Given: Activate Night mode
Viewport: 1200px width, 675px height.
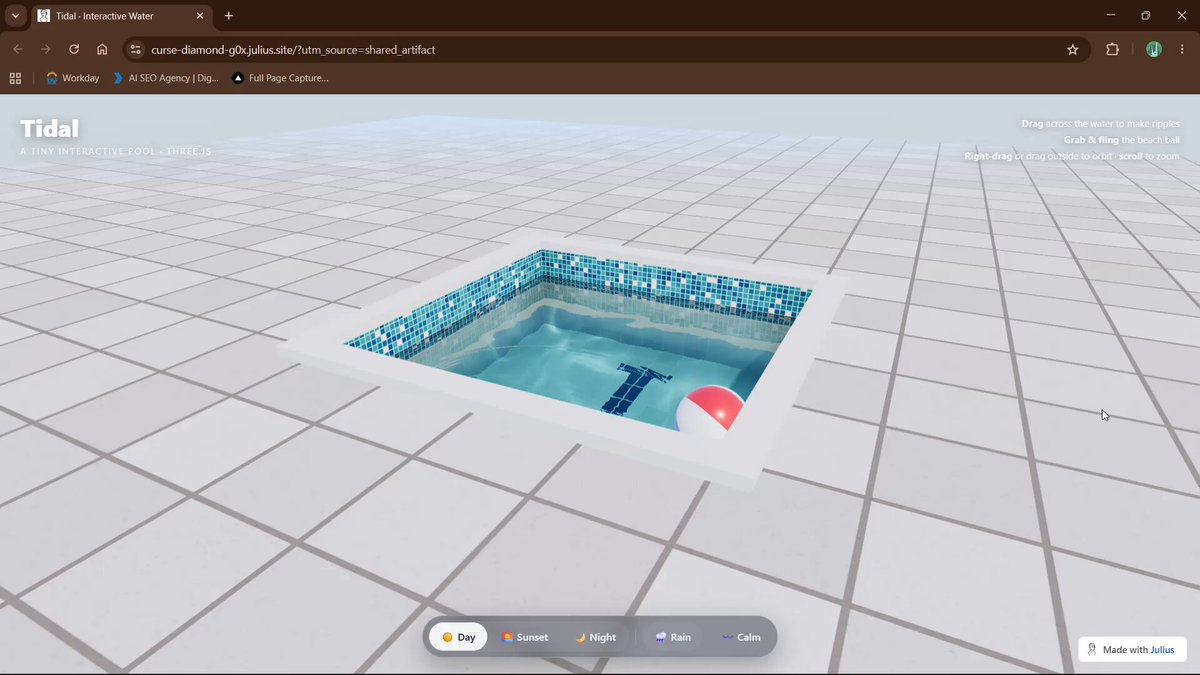Looking at the screenshot, I should 596,637.
